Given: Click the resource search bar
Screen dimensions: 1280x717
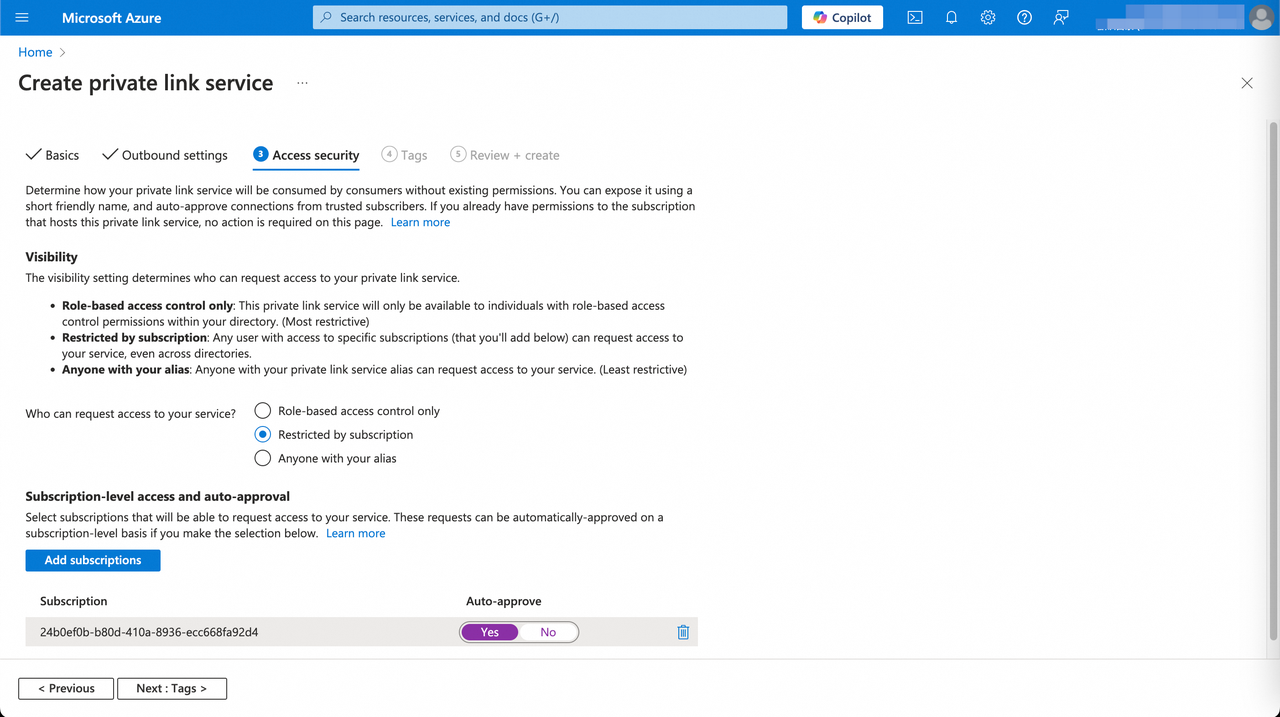Looking at the screenshot, I should (x=548, y=17).
